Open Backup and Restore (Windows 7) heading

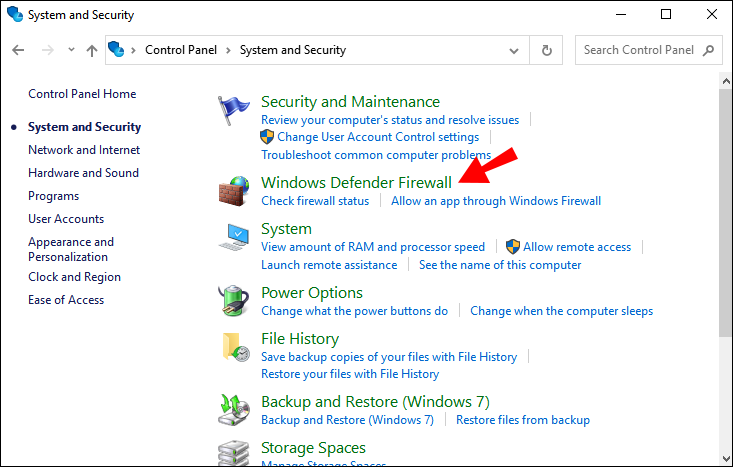click(x=375, y=402)
